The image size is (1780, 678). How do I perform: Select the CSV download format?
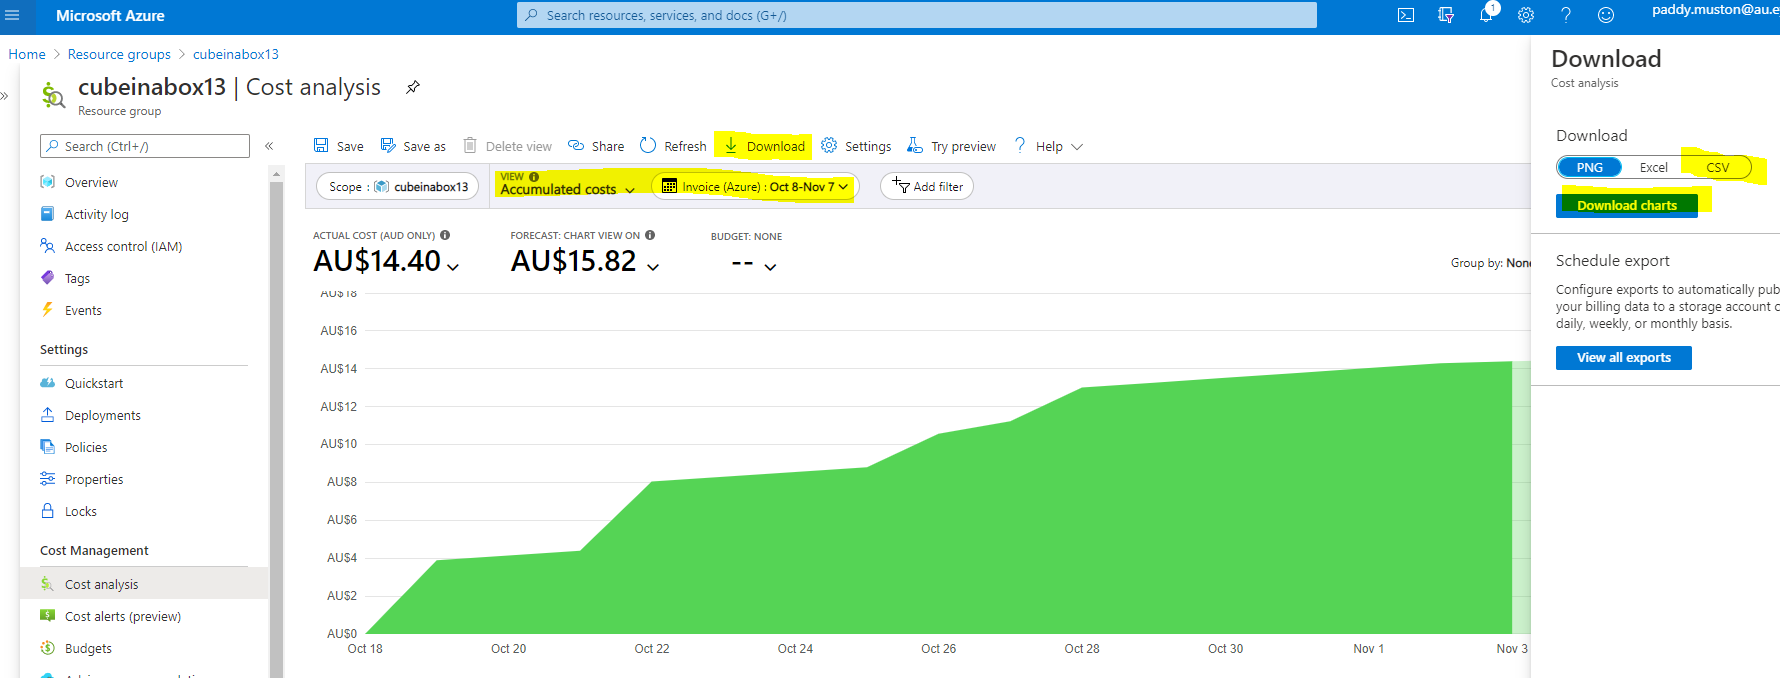(x=1717, y=167)
